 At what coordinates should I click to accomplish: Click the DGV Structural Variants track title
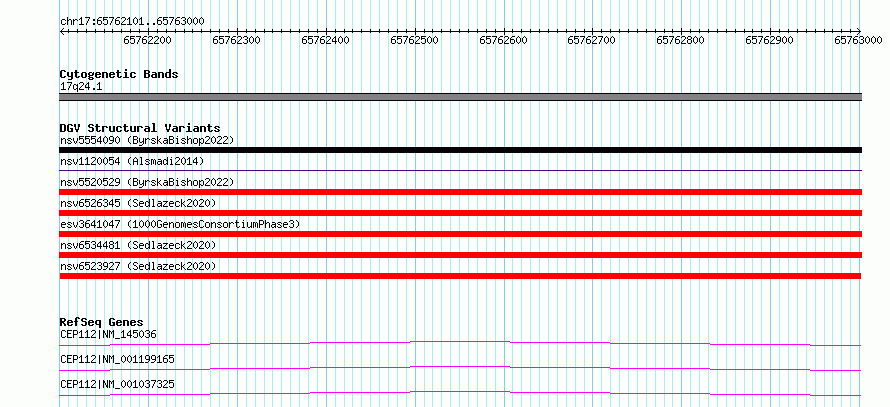[x=140, y=128]
